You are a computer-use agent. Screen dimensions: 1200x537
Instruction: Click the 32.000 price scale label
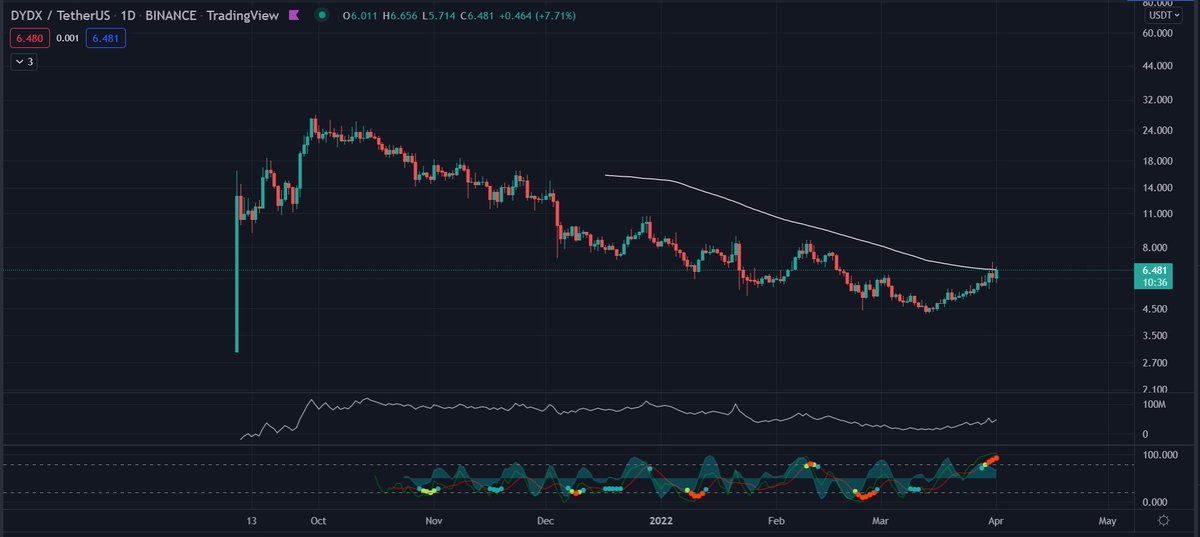pos(1158,100)
